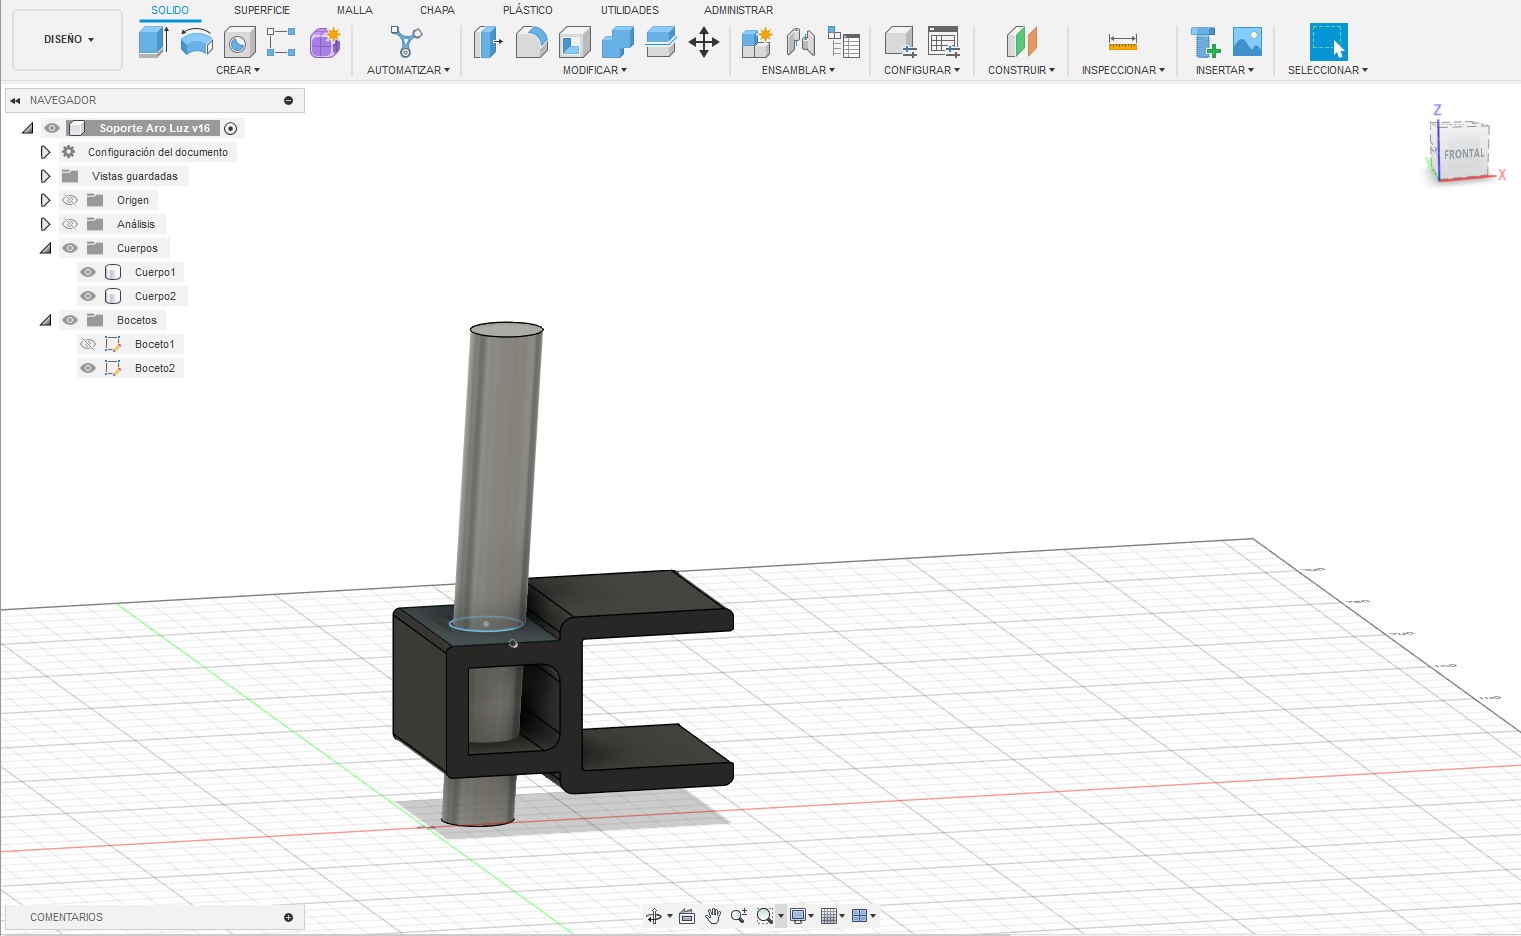Click the New Component icon in Ensamblar

pyautogui.click(x=757, y=42)
